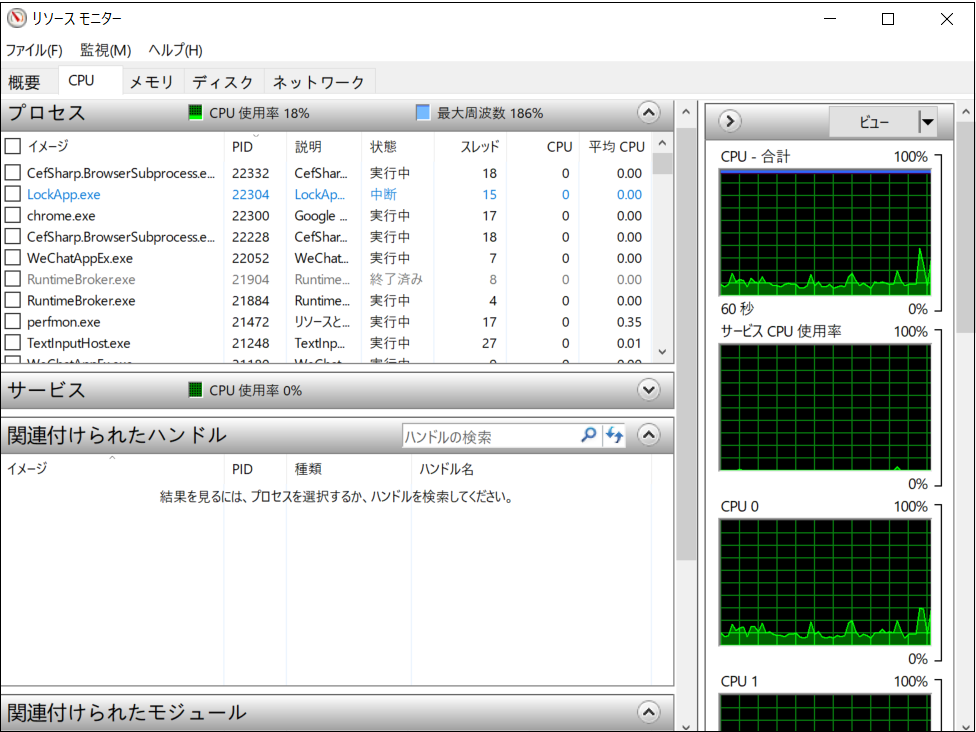Click the blue 最大周波数 indicator icon
Image resolution: width=976 pixels, height=732 pixels.
coord(423,113)
